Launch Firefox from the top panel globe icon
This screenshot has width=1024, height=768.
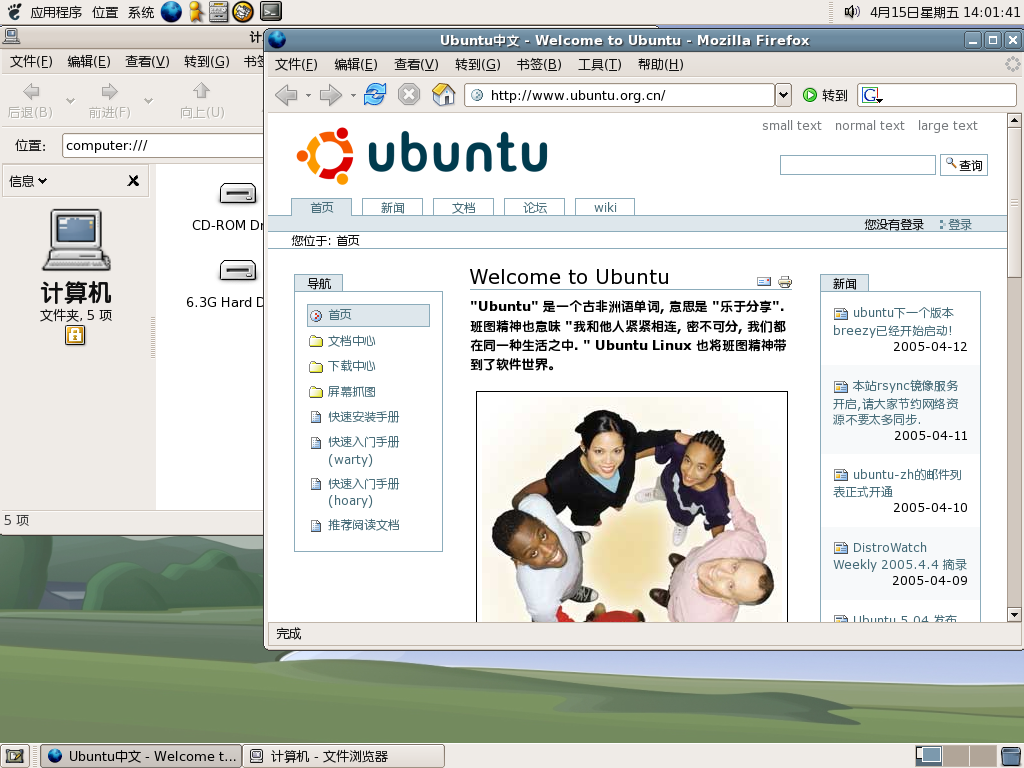pyautogui.click(x=171, y=12)
